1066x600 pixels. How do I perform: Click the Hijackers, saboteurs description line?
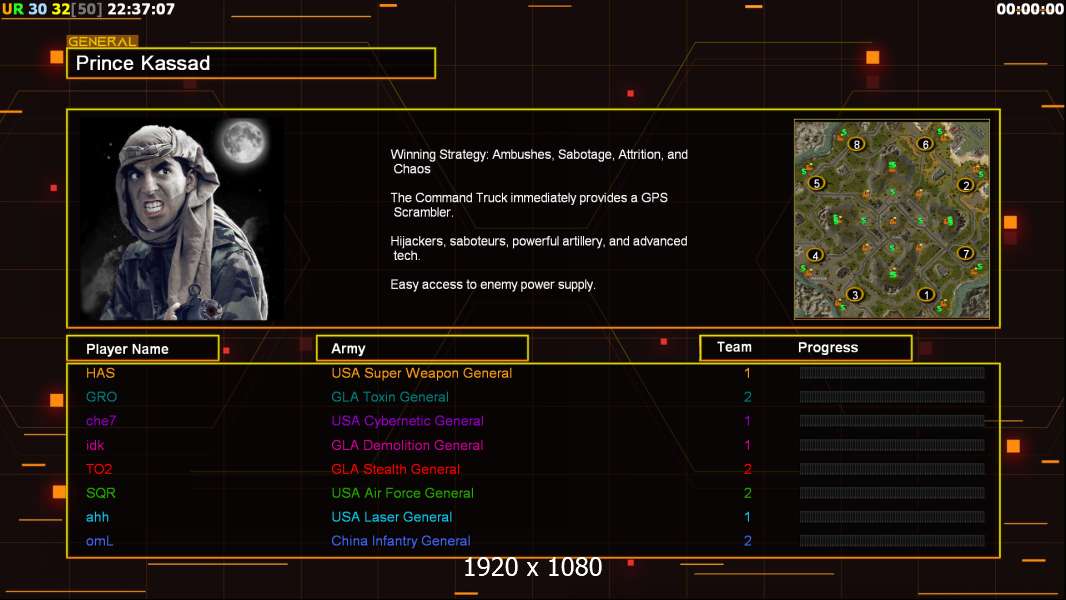(x=538, y=248)
